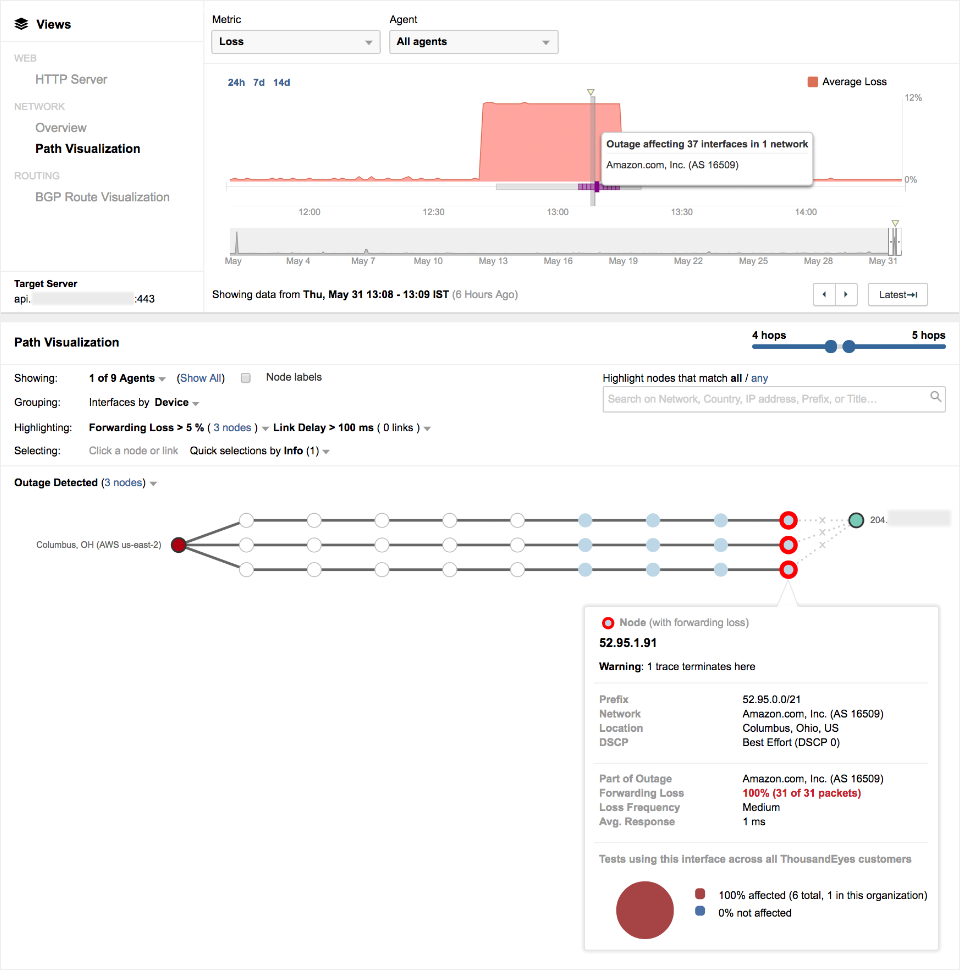
Task: Click the hops range slider handle
Action: (x=831, y=347)
